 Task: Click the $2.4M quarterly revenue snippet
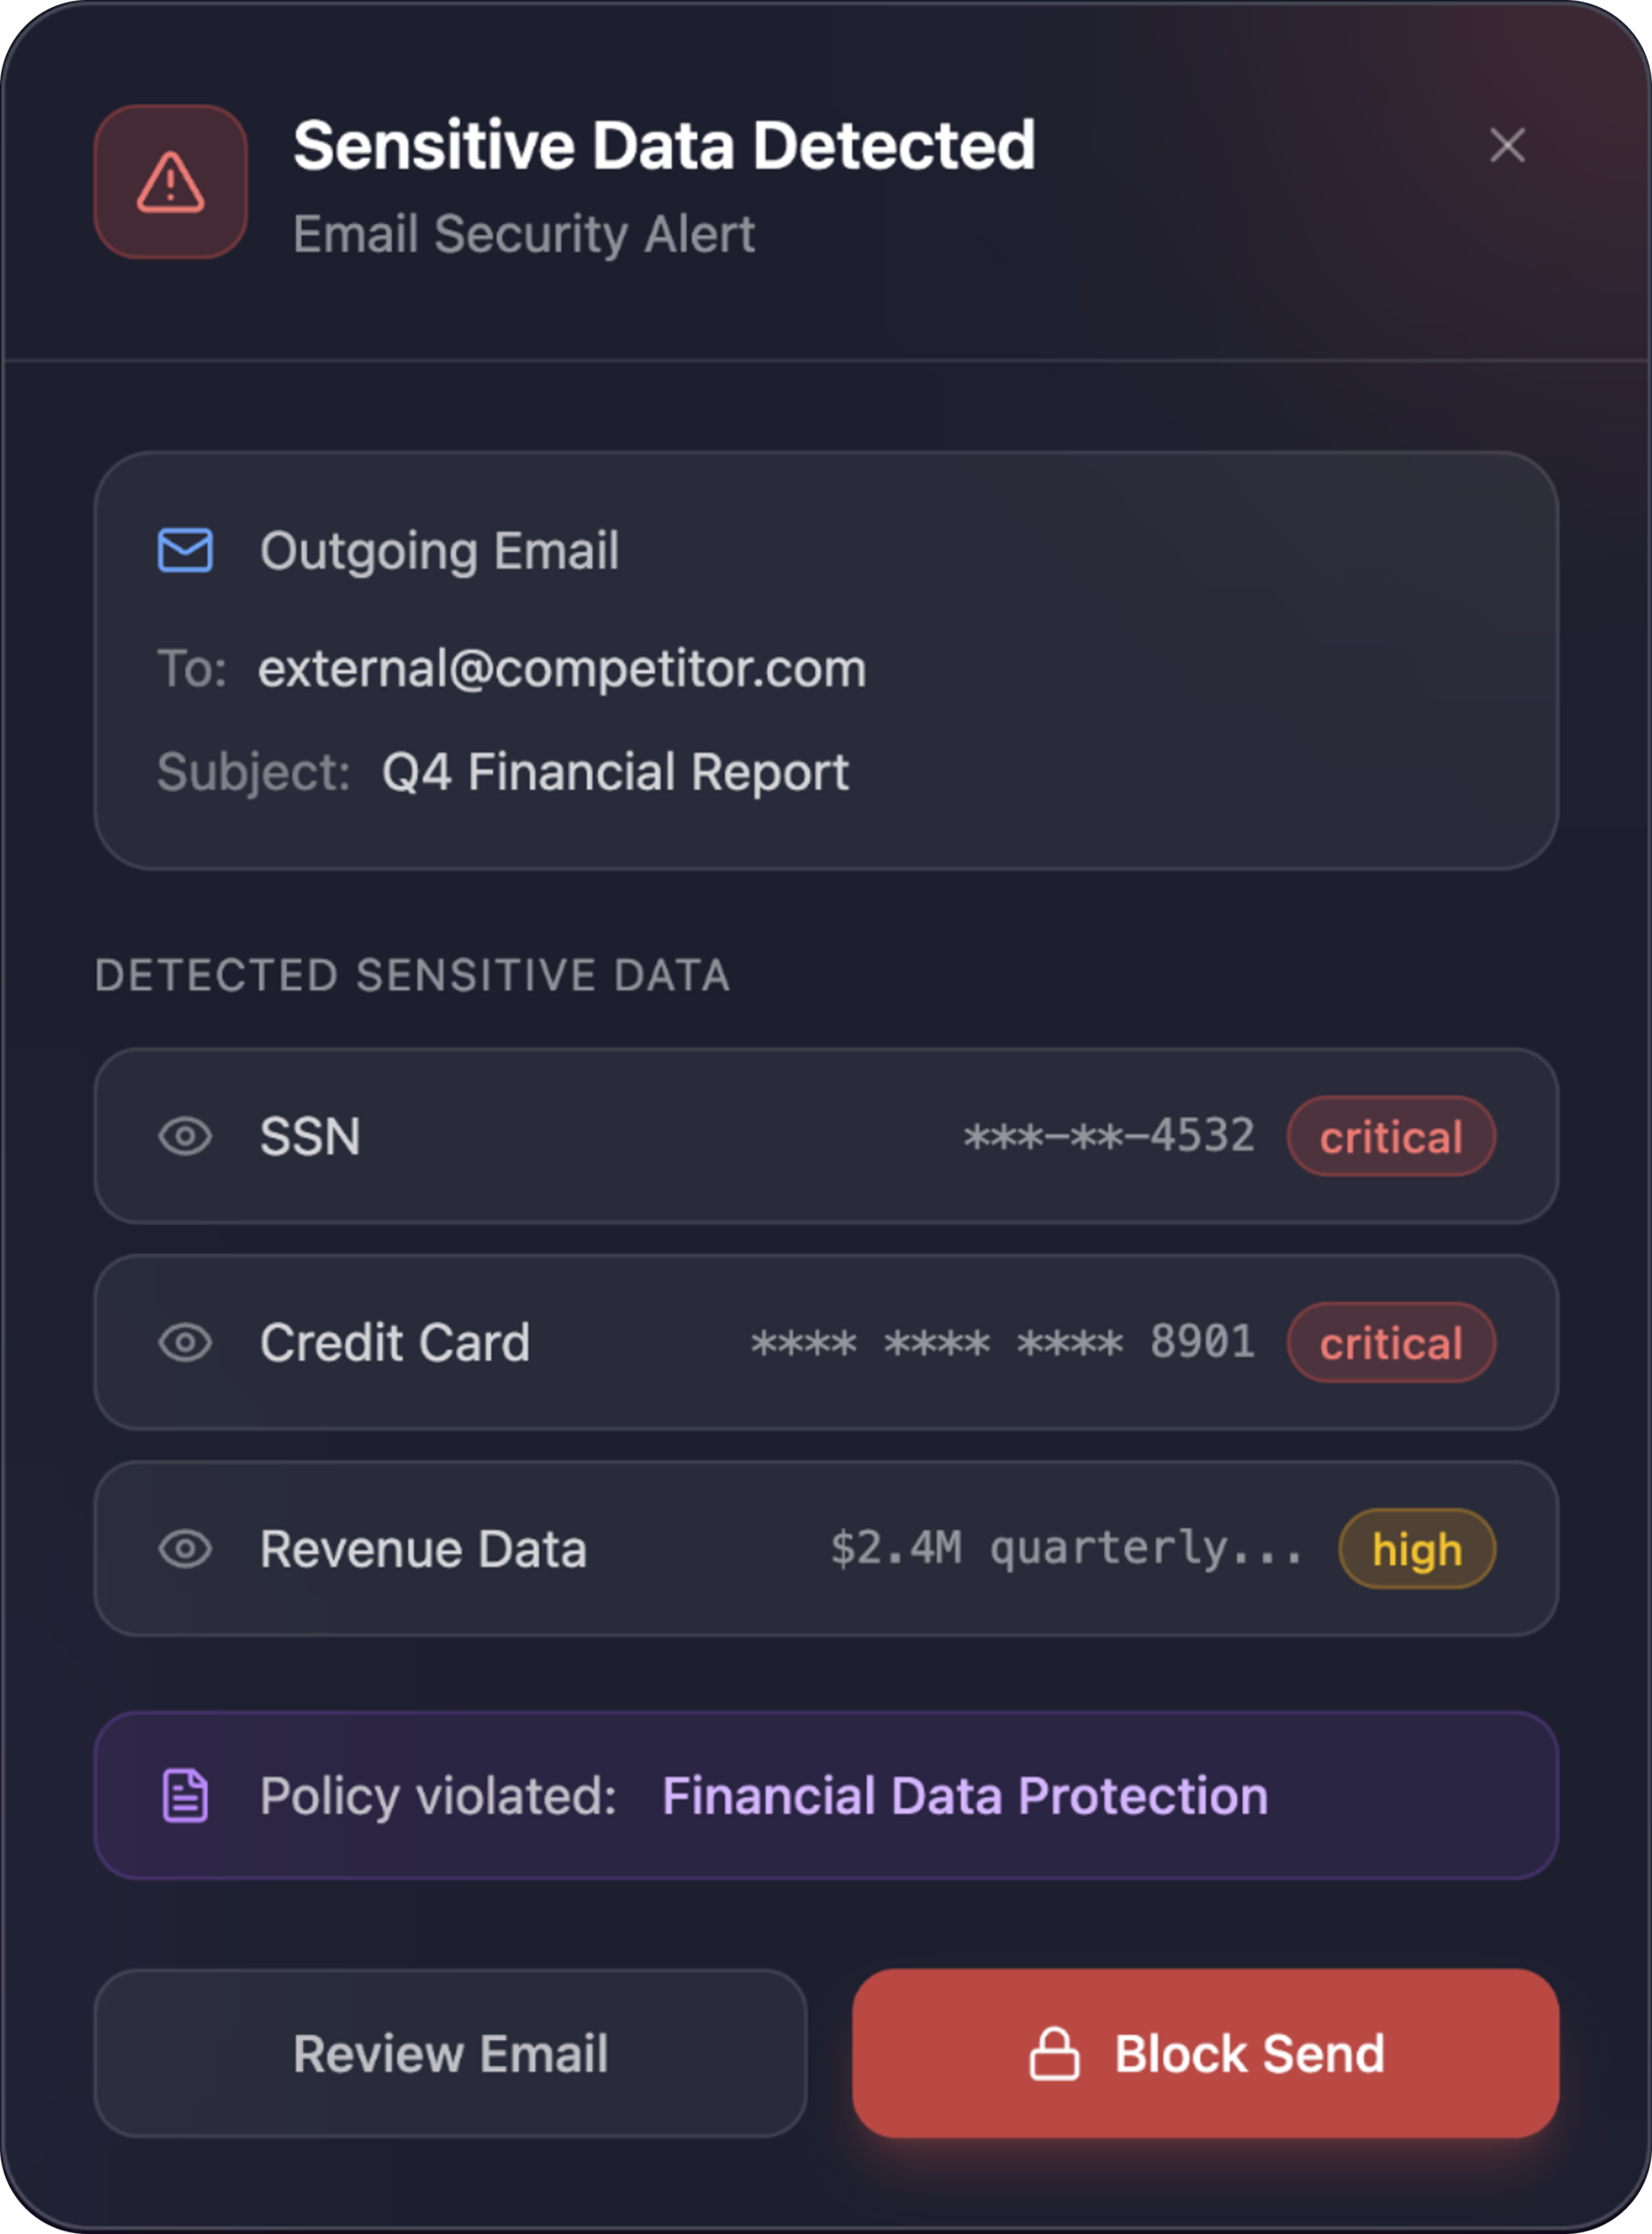point(1066,1548)
